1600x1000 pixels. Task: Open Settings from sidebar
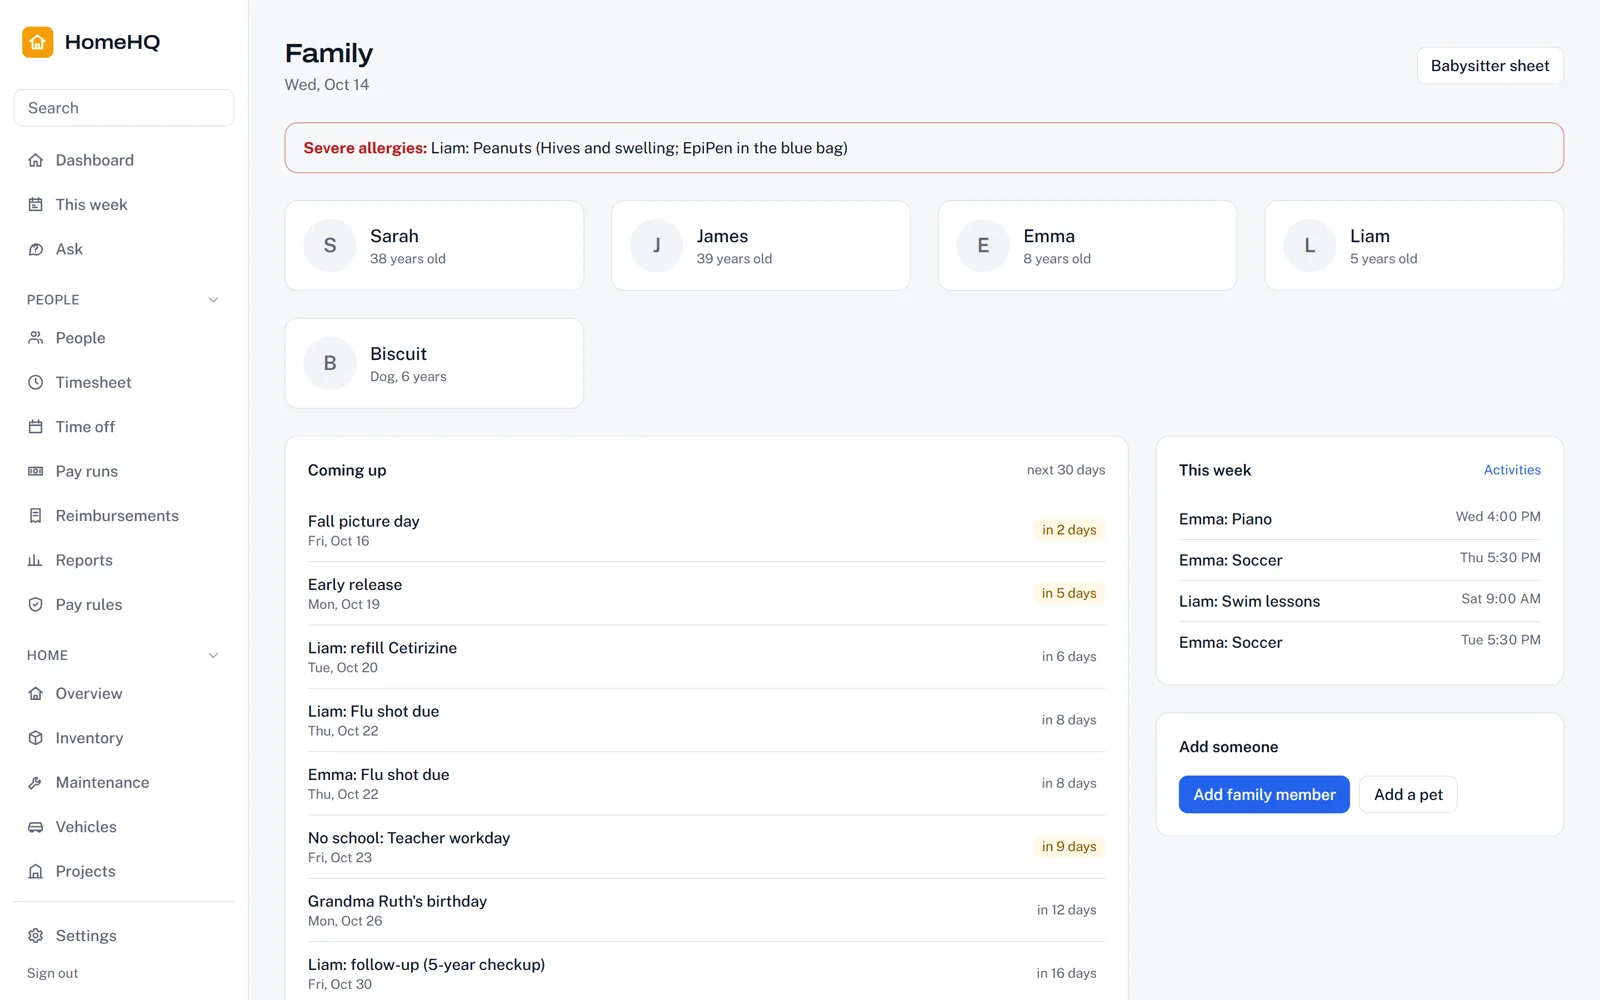point(124,936)
